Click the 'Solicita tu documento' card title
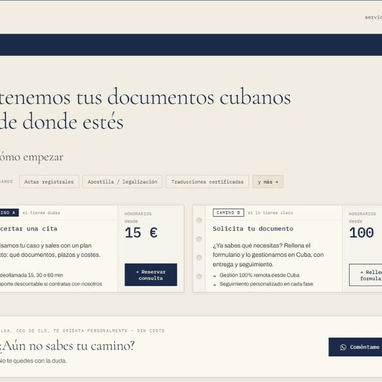This screenshot has width=382, height=382. (253, 229)
